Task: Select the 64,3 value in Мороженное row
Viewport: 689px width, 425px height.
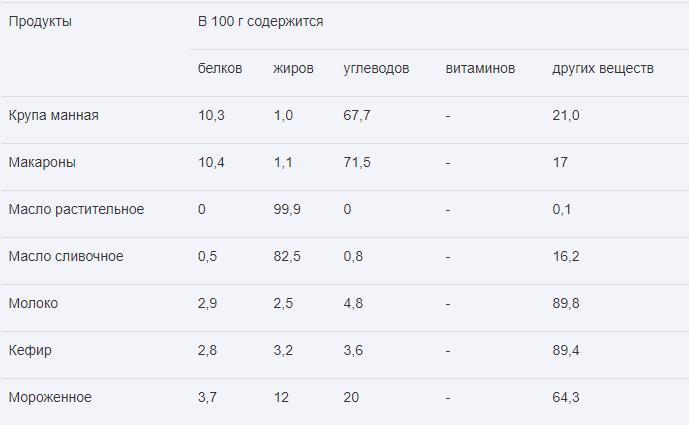Action: [x=566, y=397]
